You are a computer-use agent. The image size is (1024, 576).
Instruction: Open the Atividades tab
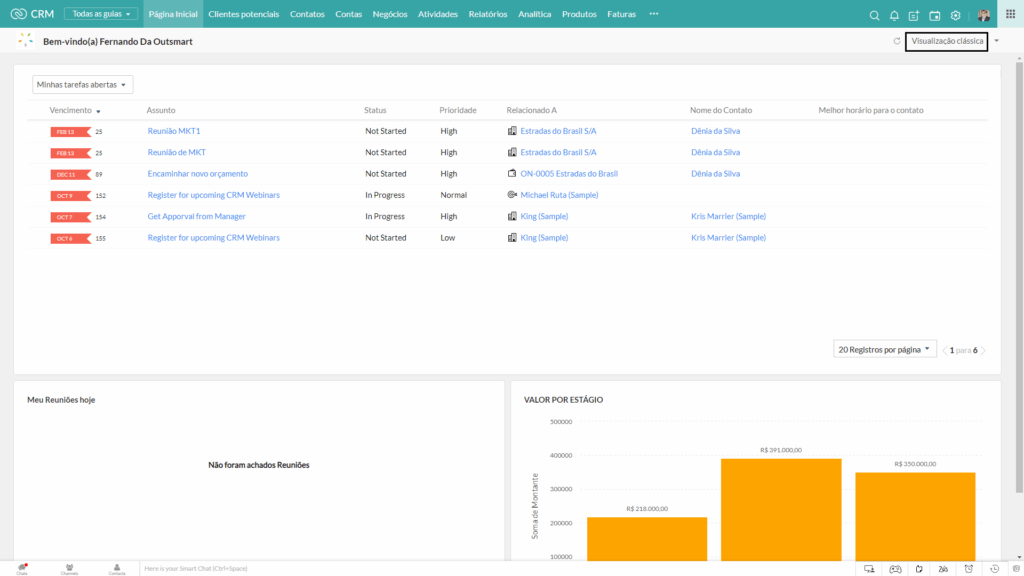tap(438, 14)
